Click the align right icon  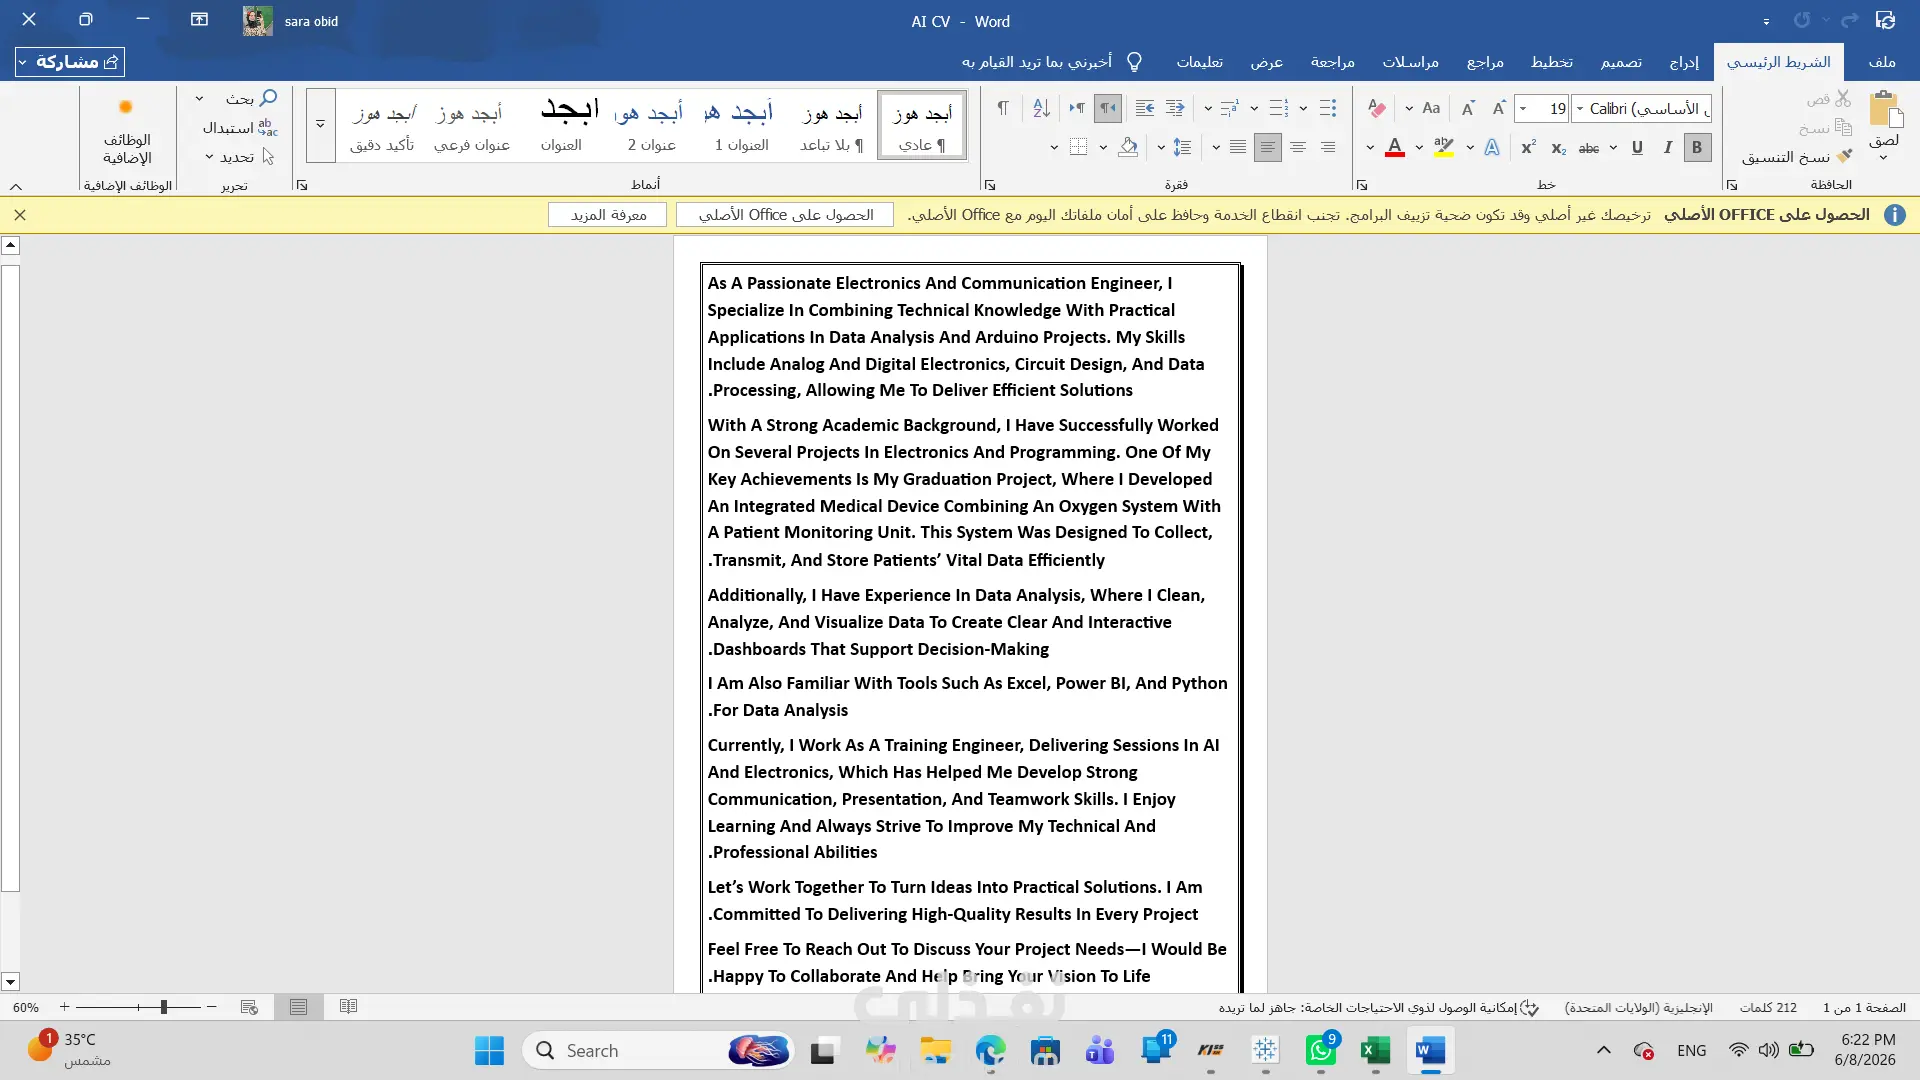click(1328, 148)
